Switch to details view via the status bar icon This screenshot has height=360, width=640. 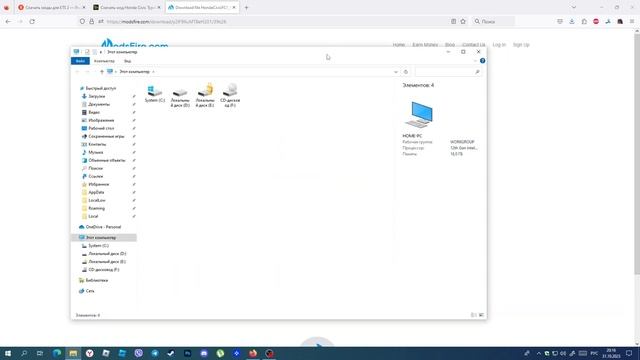(473, 315)
